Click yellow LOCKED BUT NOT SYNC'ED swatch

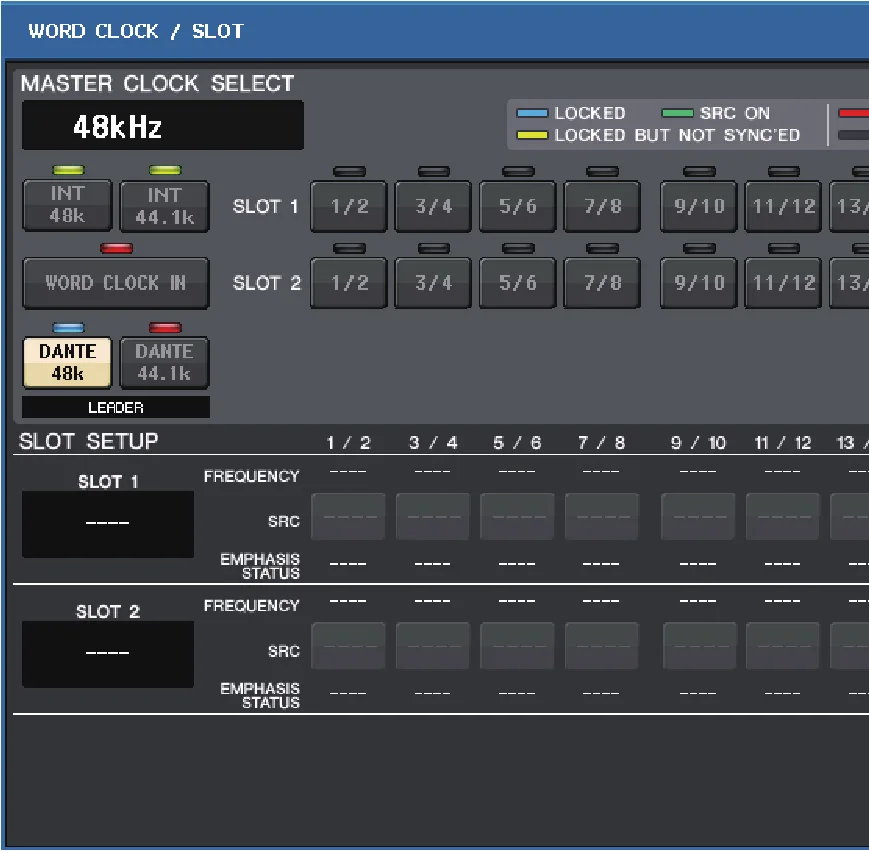(532, 135)
